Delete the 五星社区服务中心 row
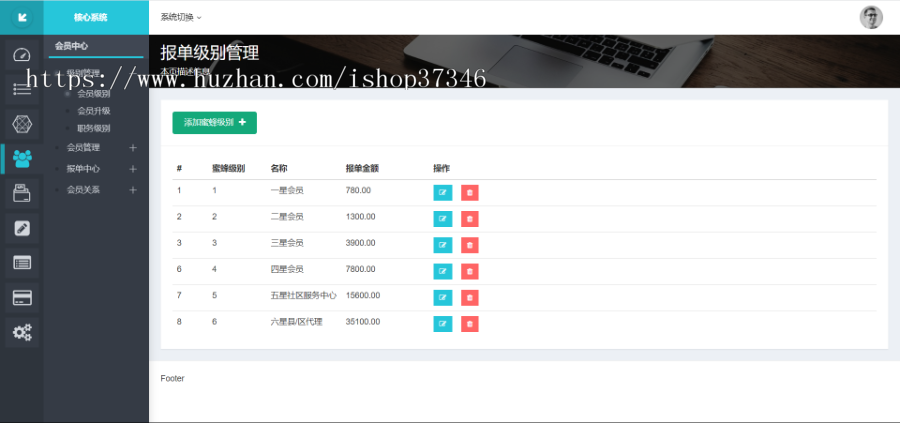Viewport: 900px width, 423px height. coord(470,298)
